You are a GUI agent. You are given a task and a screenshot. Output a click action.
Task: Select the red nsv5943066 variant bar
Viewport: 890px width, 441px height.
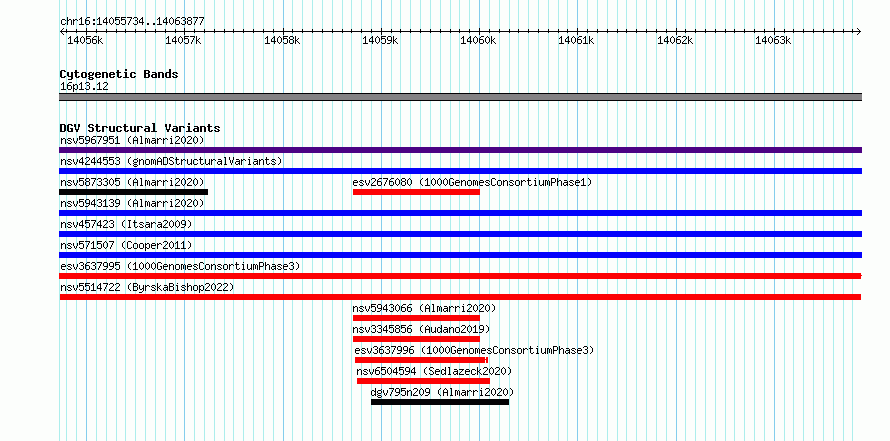417,318
